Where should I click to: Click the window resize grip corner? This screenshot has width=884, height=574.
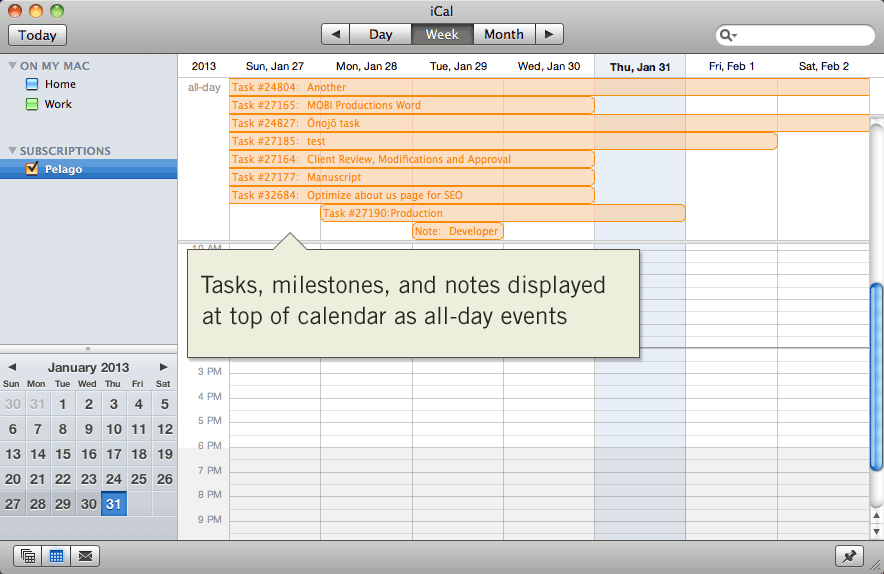coord(876,566)
